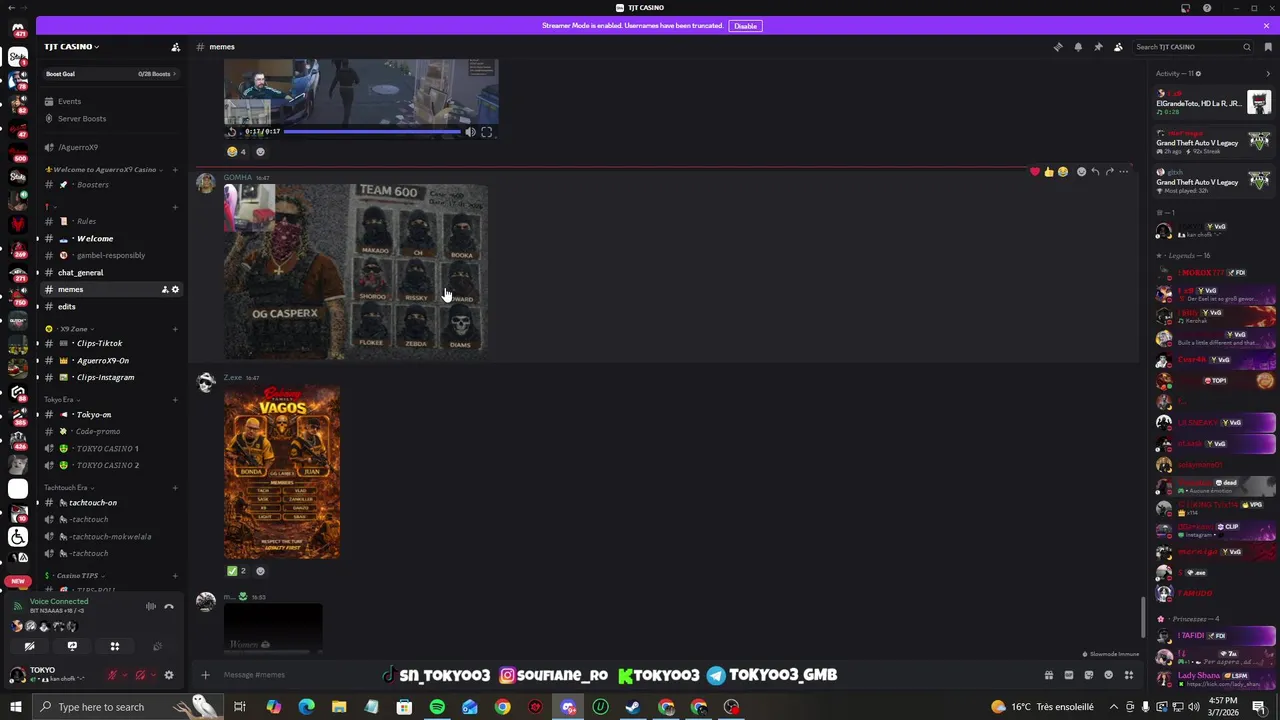The width and height of the screenshot is (1280, 720).
Task: Open apps launcher in message bar
Action: tap(1129, 675)
